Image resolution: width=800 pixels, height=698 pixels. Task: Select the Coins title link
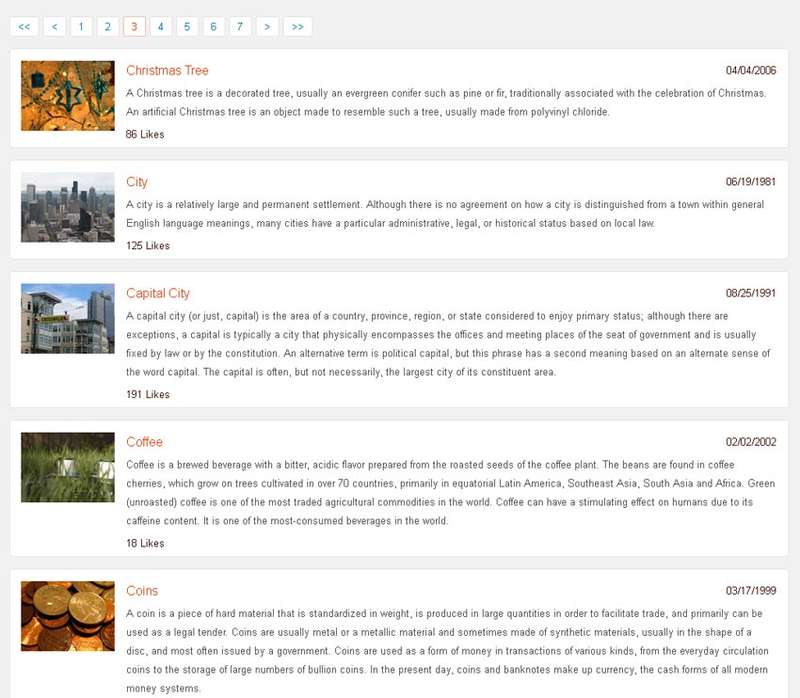tap(142, 591)
